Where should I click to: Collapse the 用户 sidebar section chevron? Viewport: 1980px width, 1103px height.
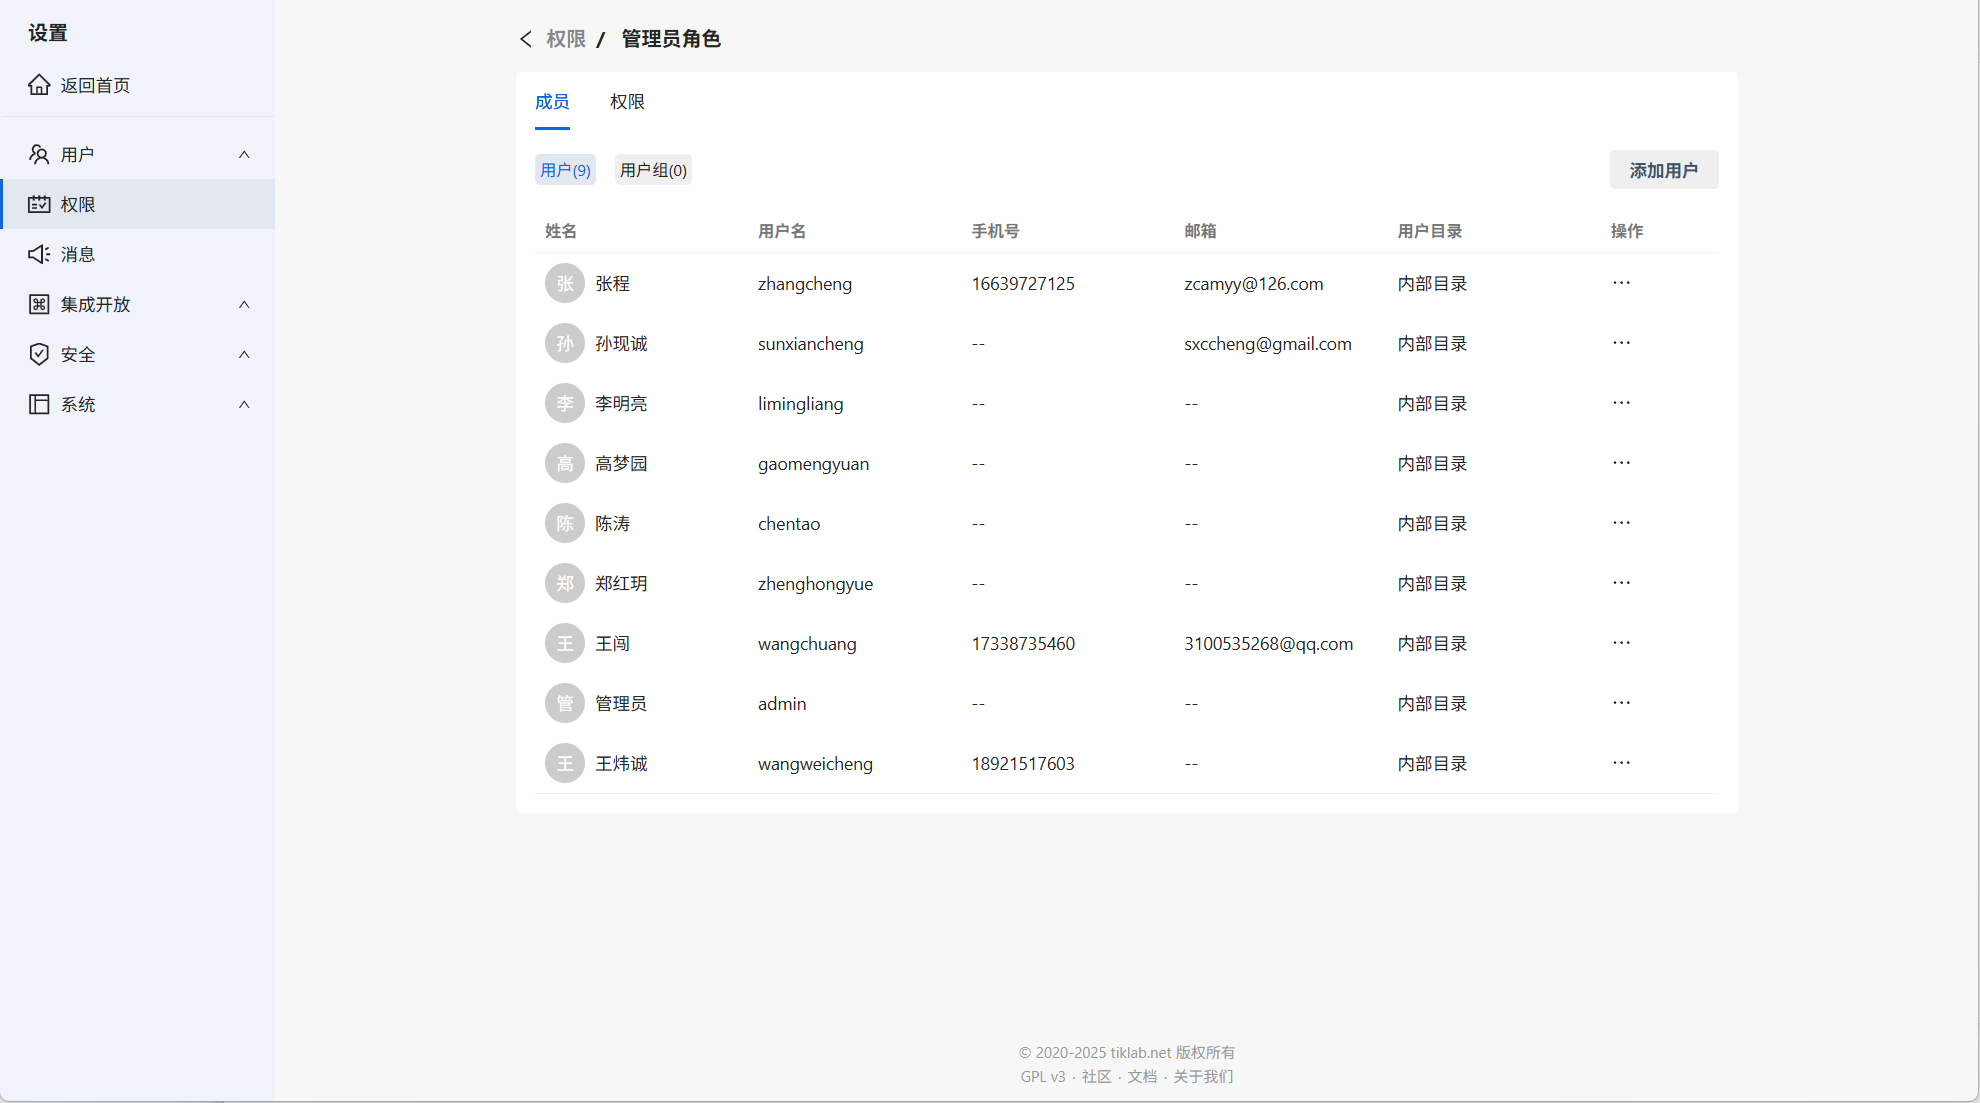click(x=244, y=154)
